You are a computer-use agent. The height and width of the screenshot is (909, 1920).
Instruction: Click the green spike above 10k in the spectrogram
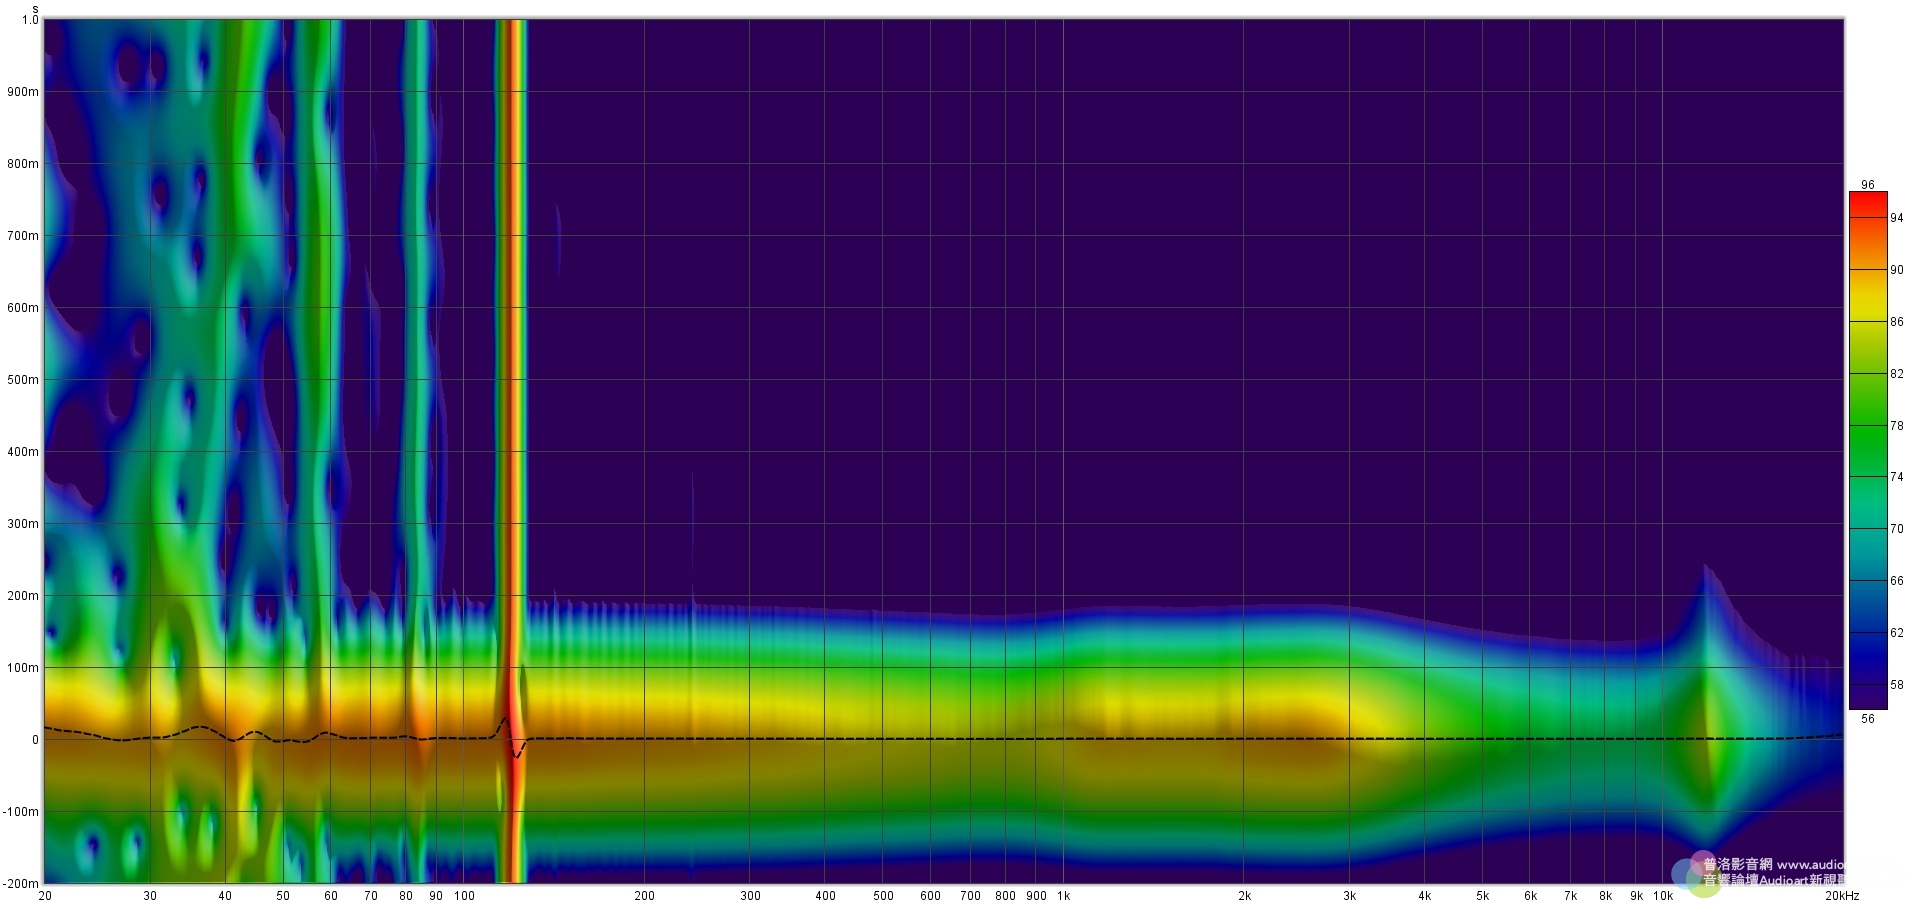pos(1706,707)
